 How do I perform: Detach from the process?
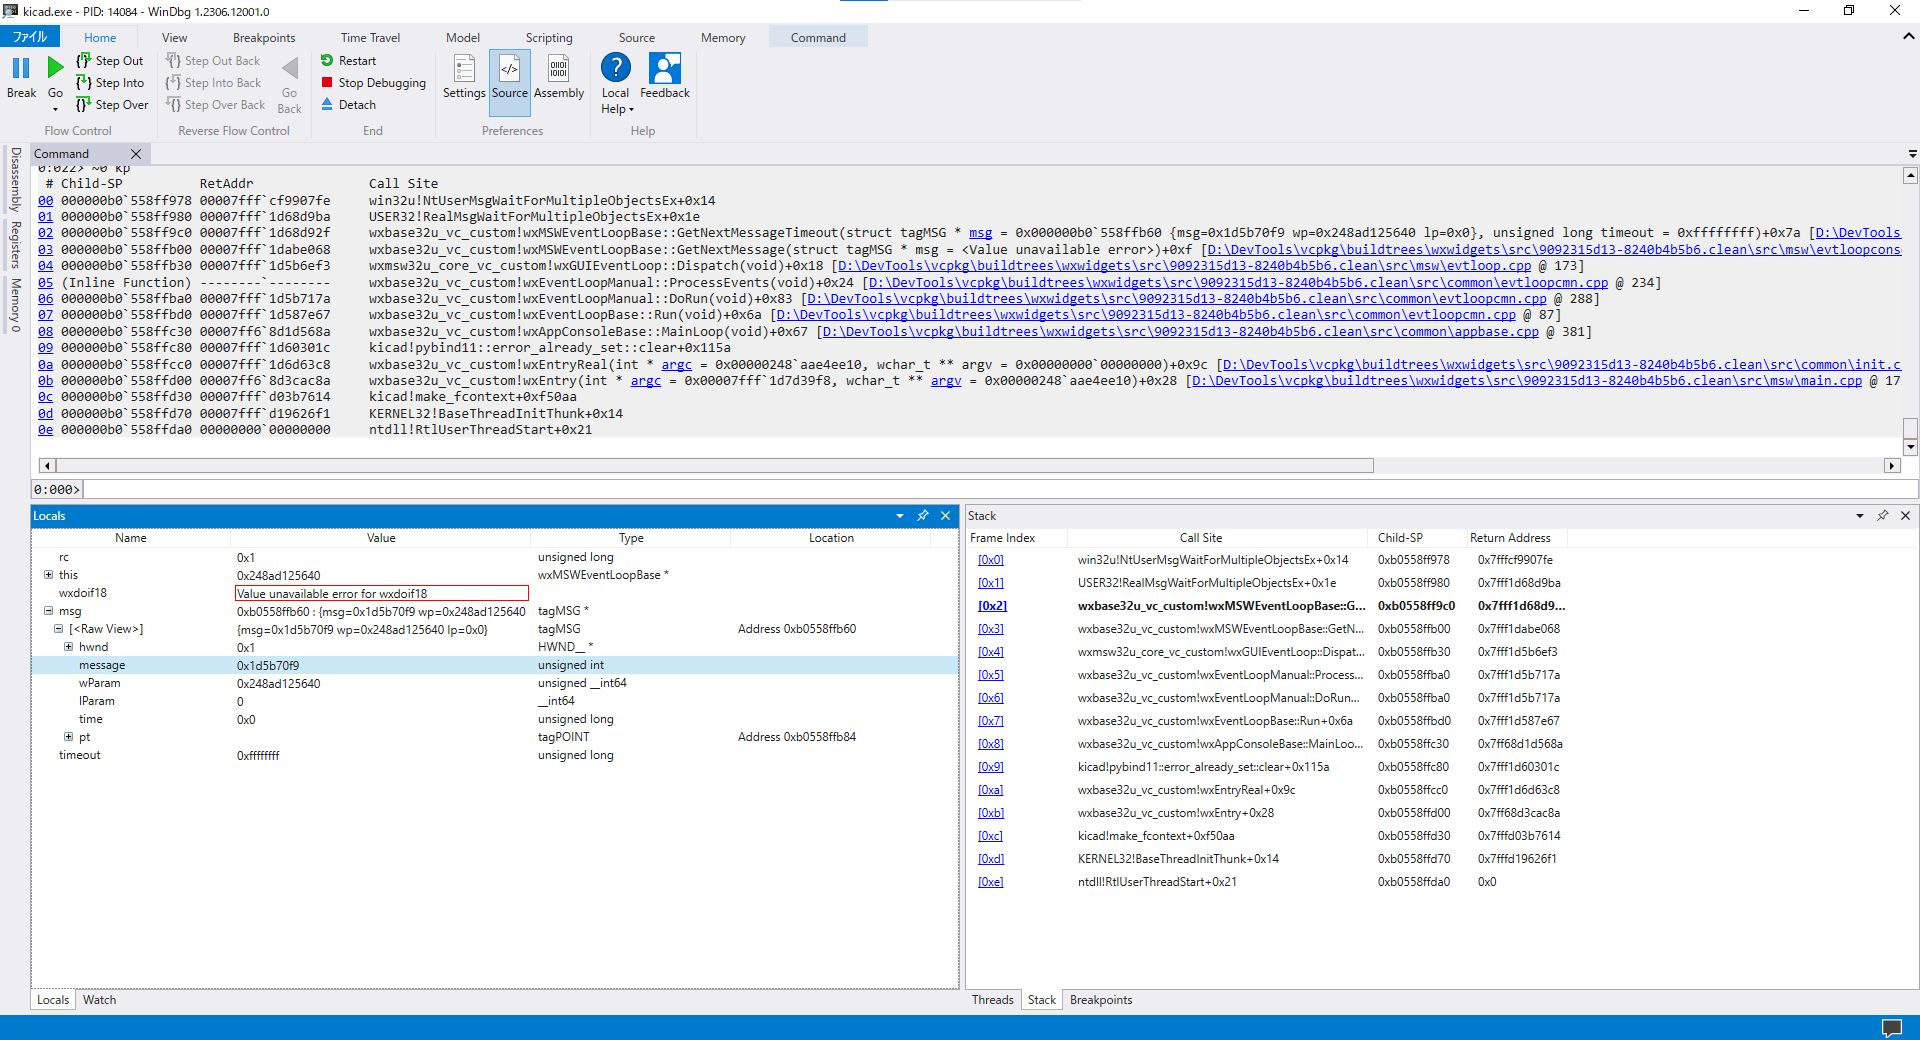pyautogui.click(x=348, y=105)
